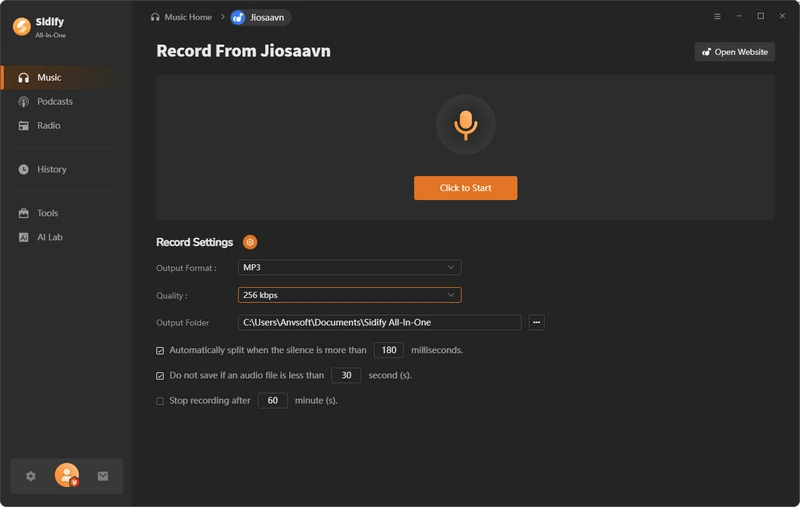The image size is (800, 507).
Task: Open settings via bottom-left gear icon
Action: (x=31, y=476)
